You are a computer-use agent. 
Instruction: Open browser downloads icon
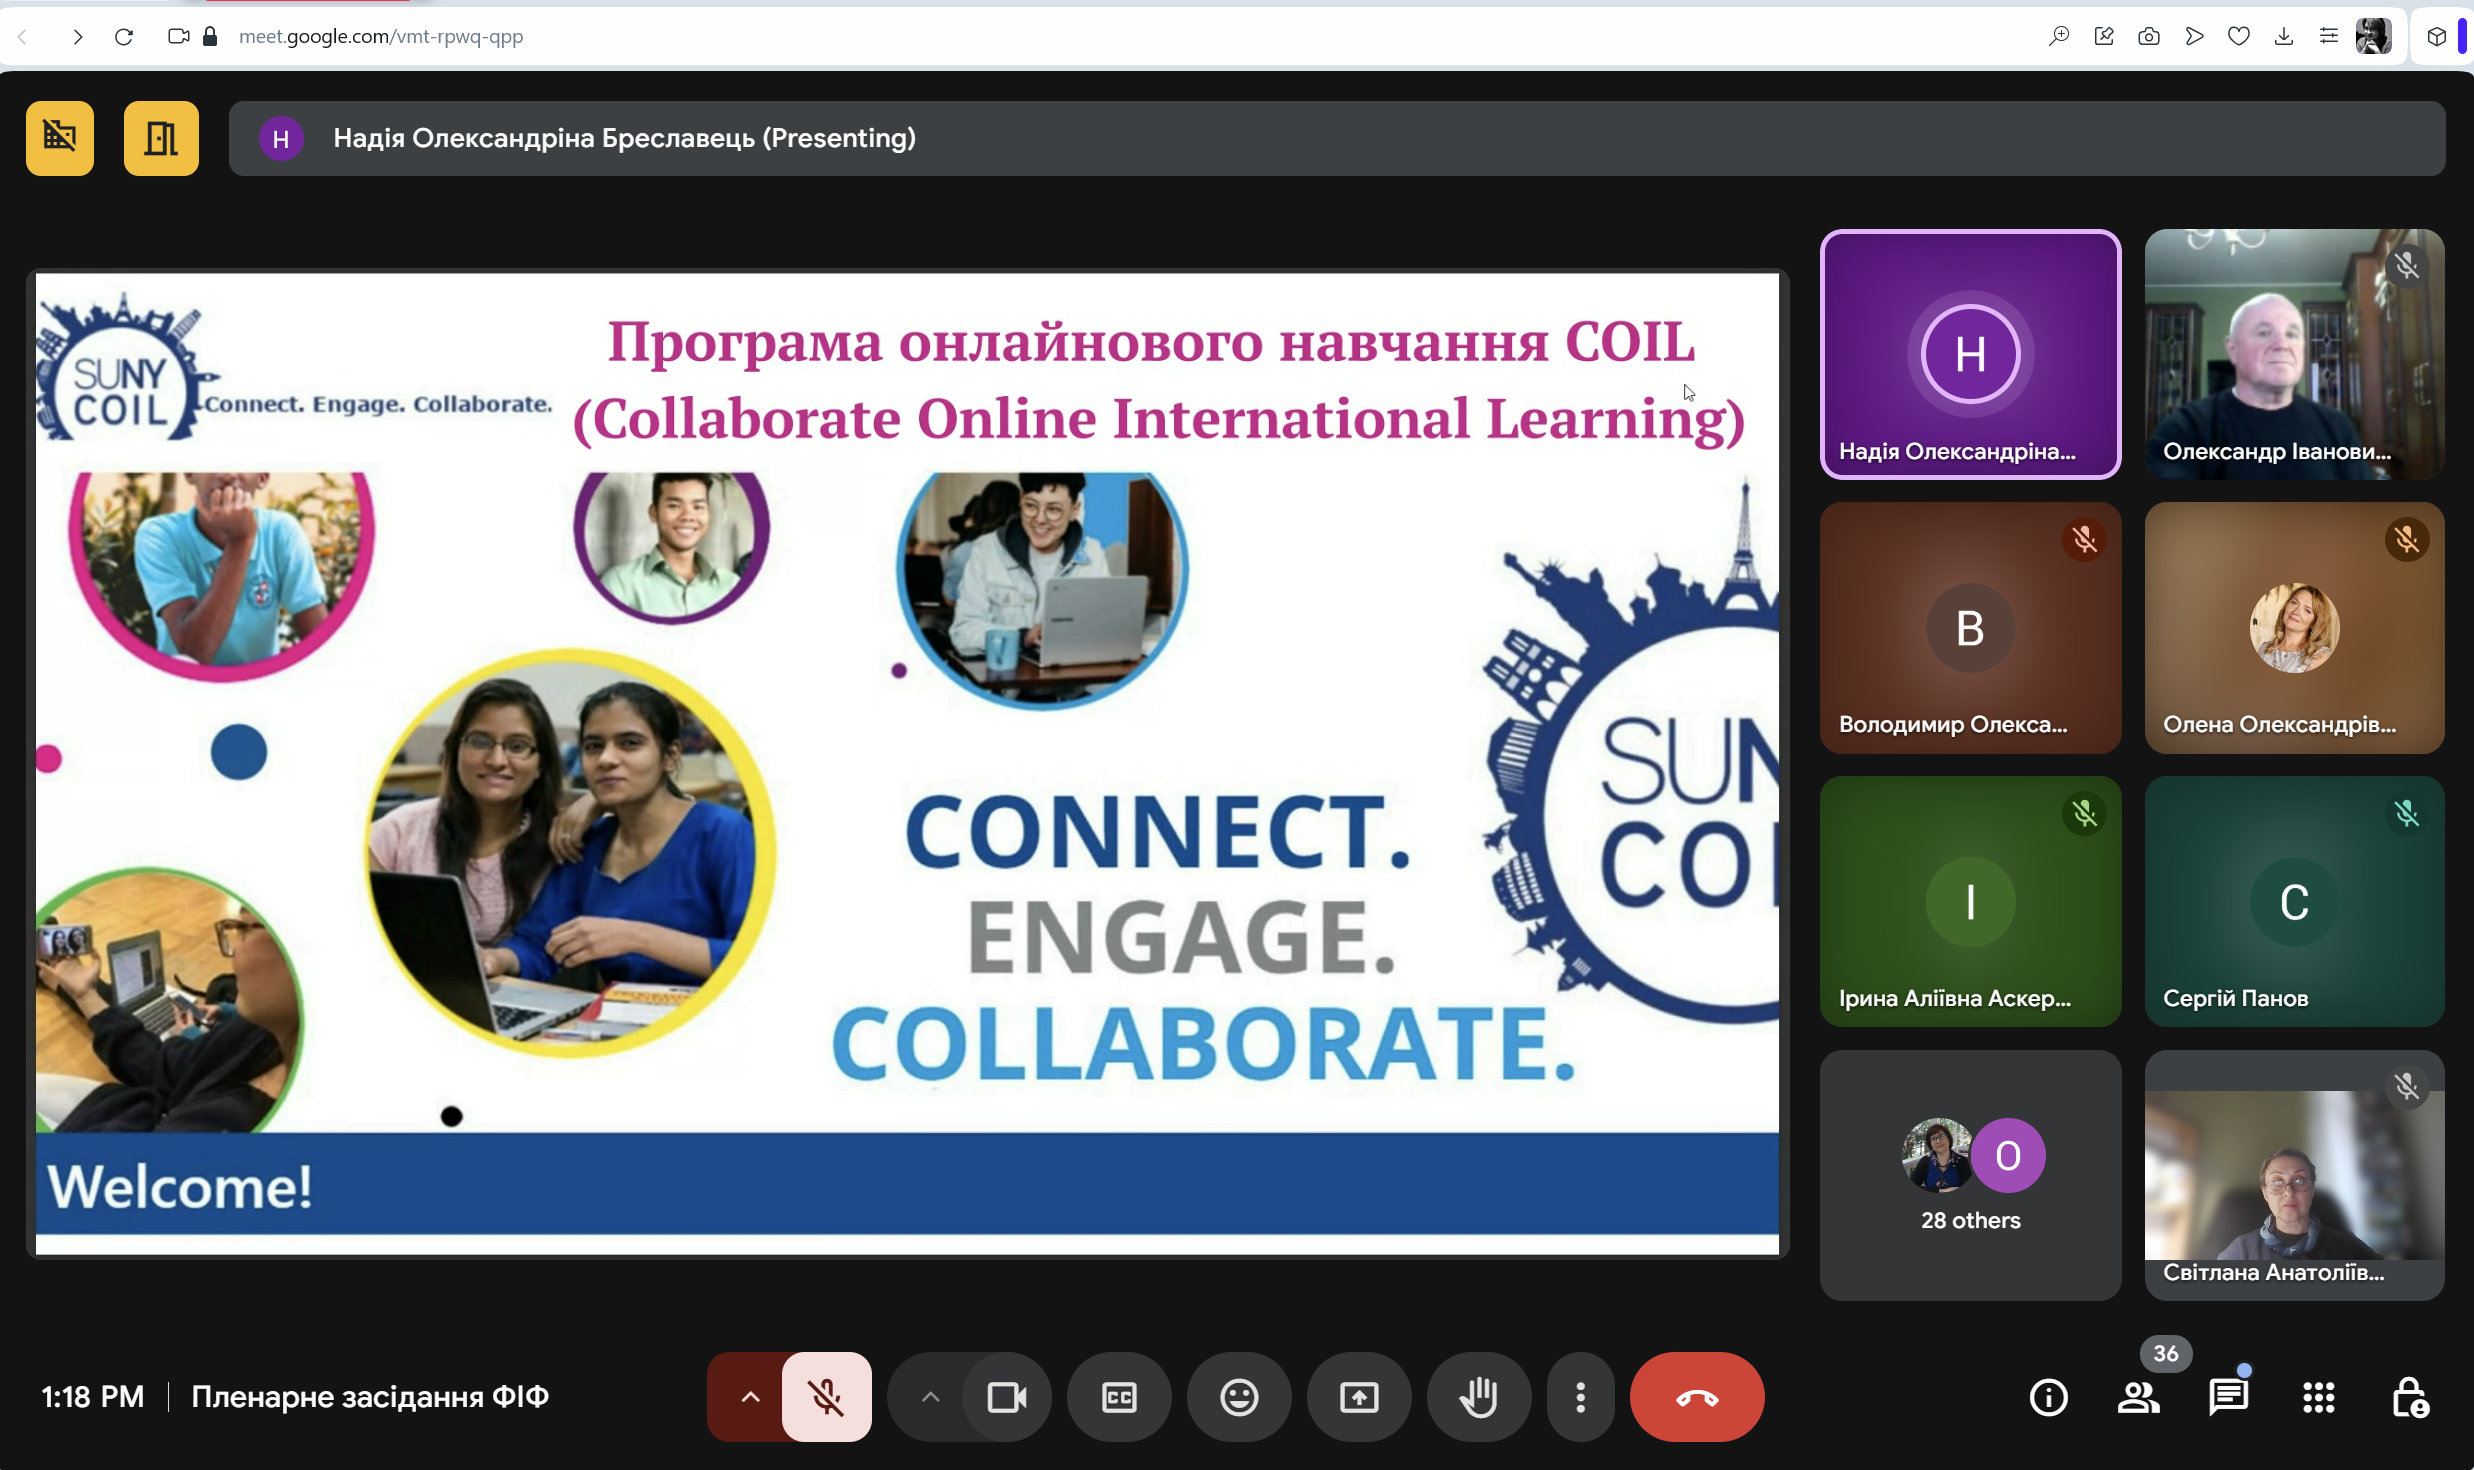pos(2284,37)
